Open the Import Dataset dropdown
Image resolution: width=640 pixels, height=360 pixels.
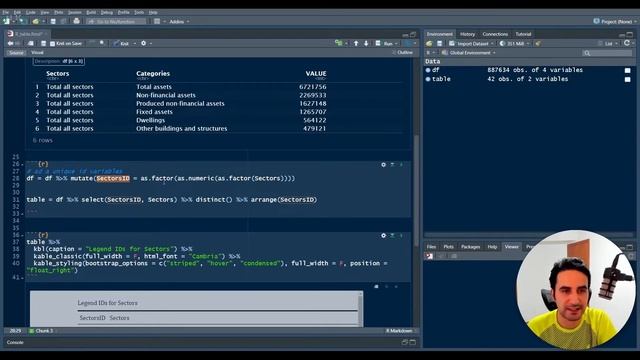point(472,44)
